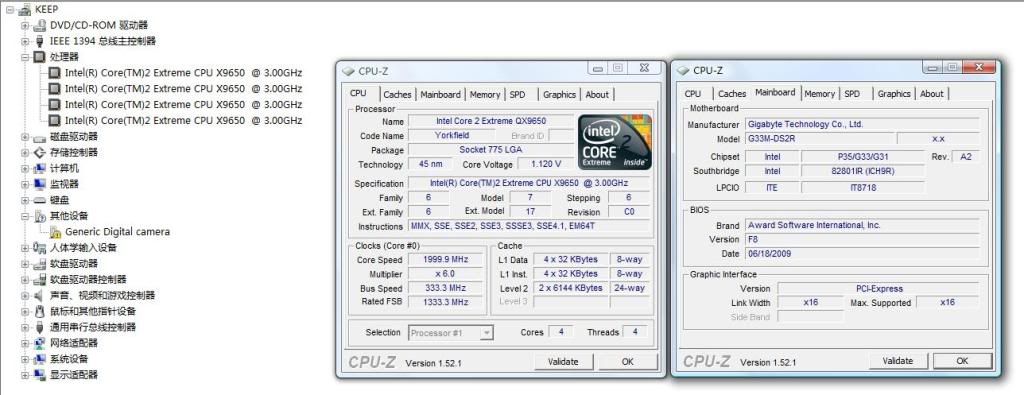The height and width of the screenshot is (395, 1024).
Task: Click the BIOS Date value 06/18/2009
Action: 862,254
